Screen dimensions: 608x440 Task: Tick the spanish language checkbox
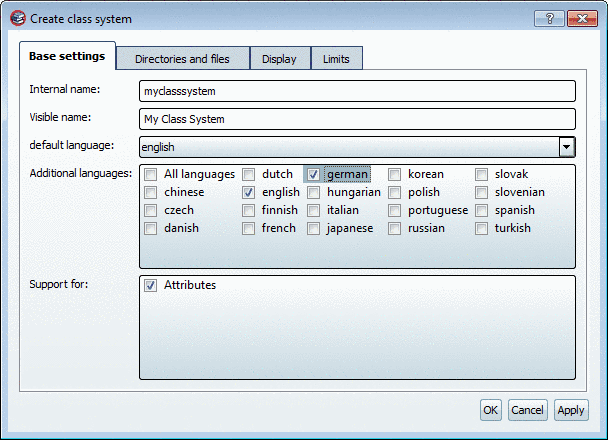[481, 210]
